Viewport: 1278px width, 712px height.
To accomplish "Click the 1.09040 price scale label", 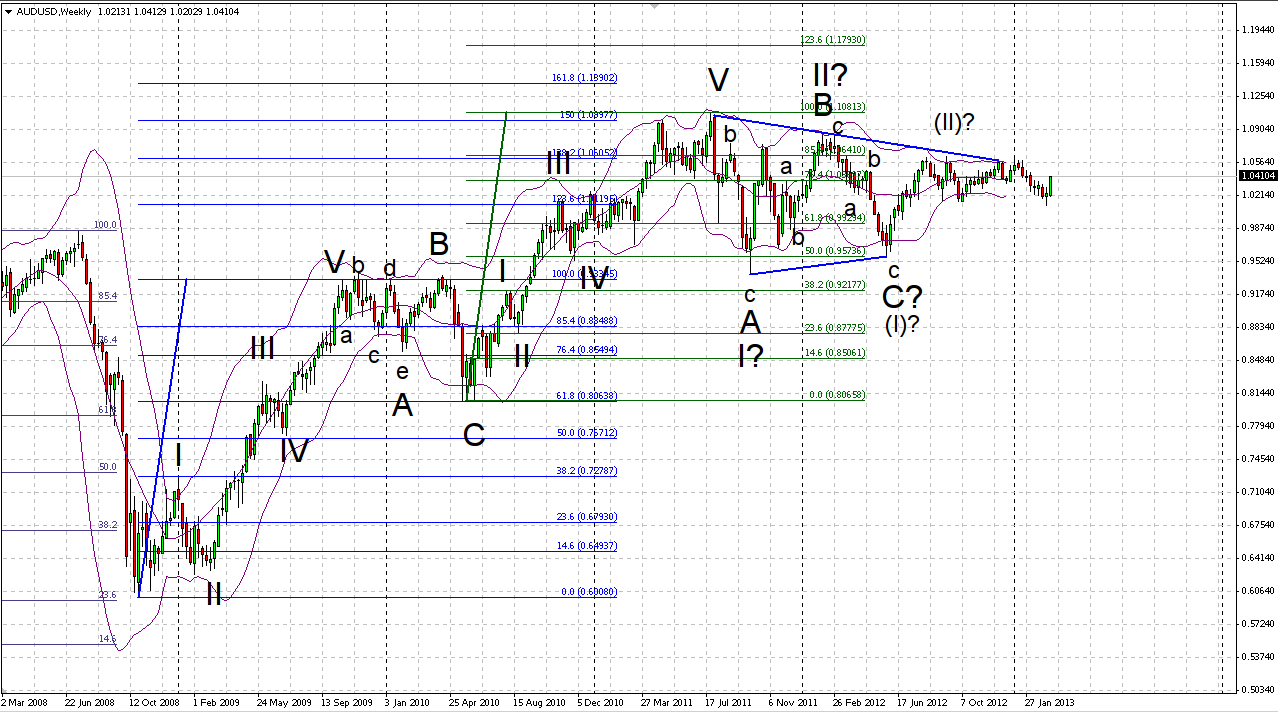I will 1256,128.
